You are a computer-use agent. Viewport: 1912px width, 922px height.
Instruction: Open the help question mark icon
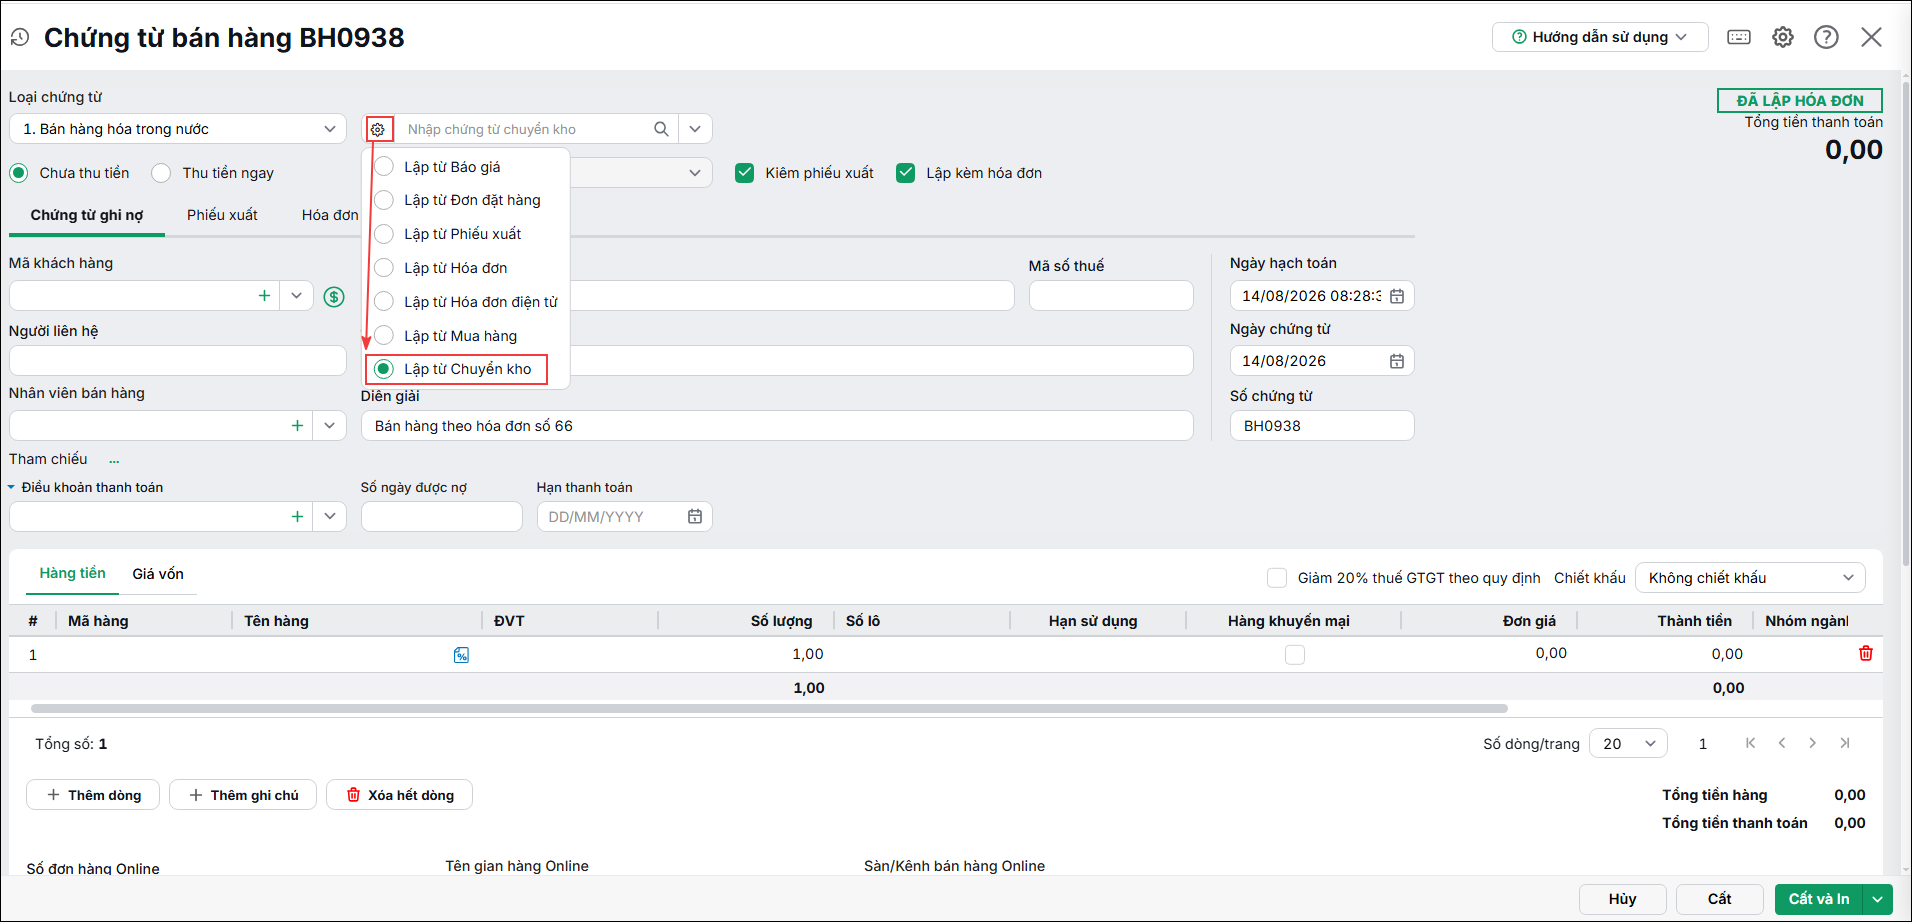pyautogui.click(x=1826, y=37)
